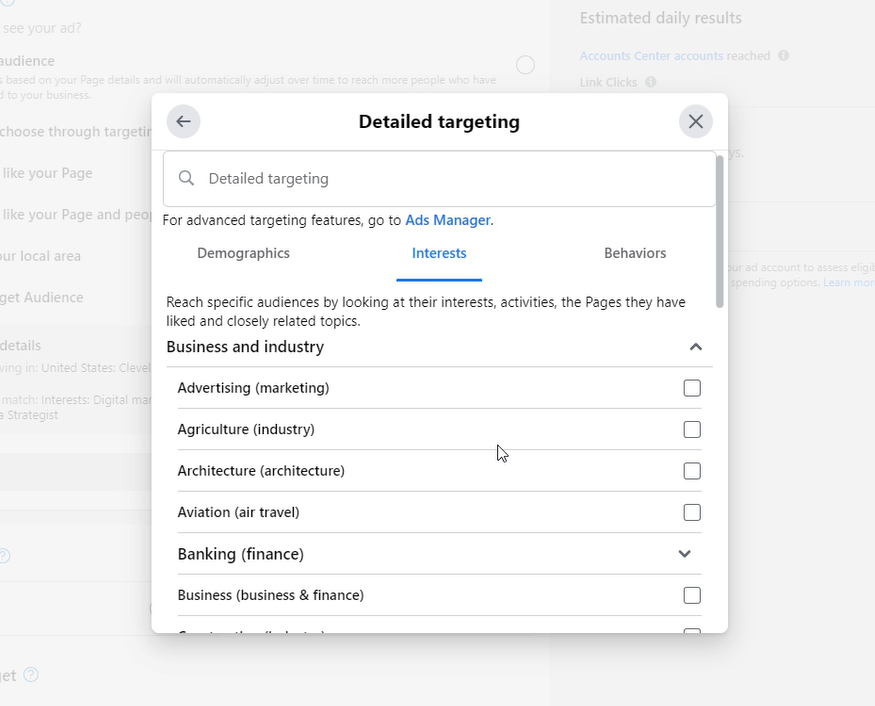Enable the Advertising (marketing) checkbox
875x706 pixels.
coord(691,387)
